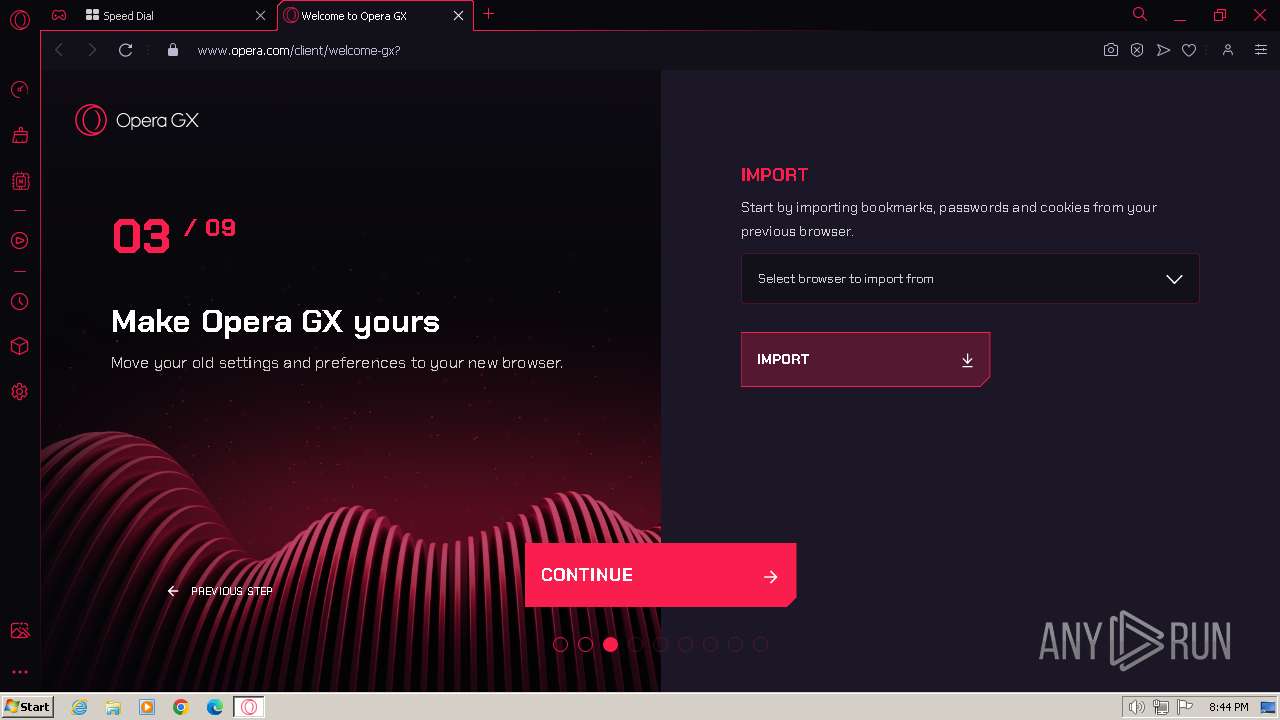Viewport: 1280px width, 720px height.
Task: Click the address bar URL field
Action: coord(640,50)
